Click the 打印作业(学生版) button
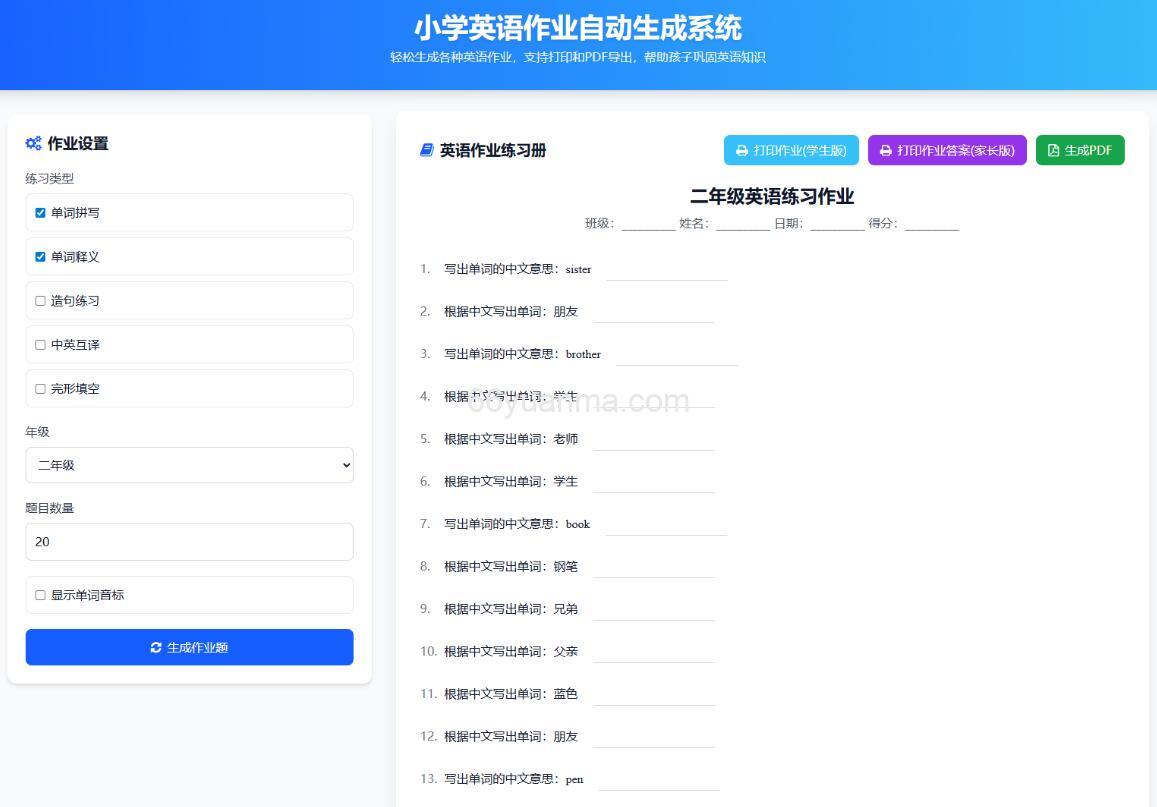Viewport: 1157px width, 807px height. click(791, 150)
